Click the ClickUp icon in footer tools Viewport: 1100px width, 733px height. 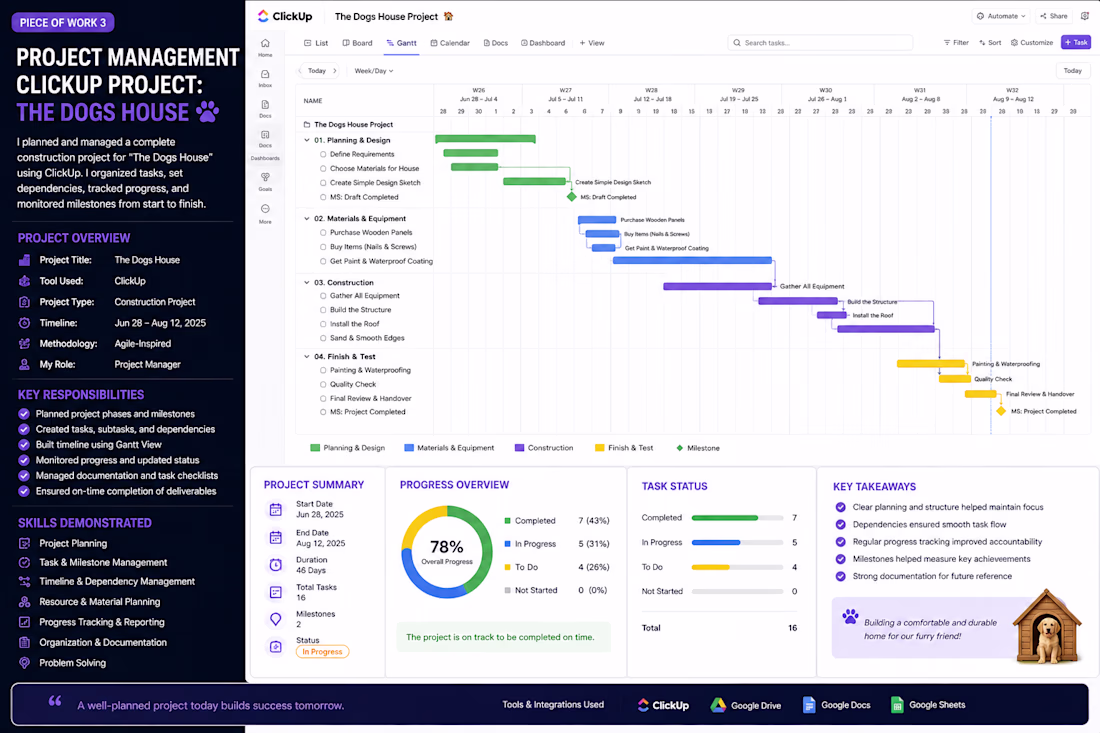click(x=643, y=705)
